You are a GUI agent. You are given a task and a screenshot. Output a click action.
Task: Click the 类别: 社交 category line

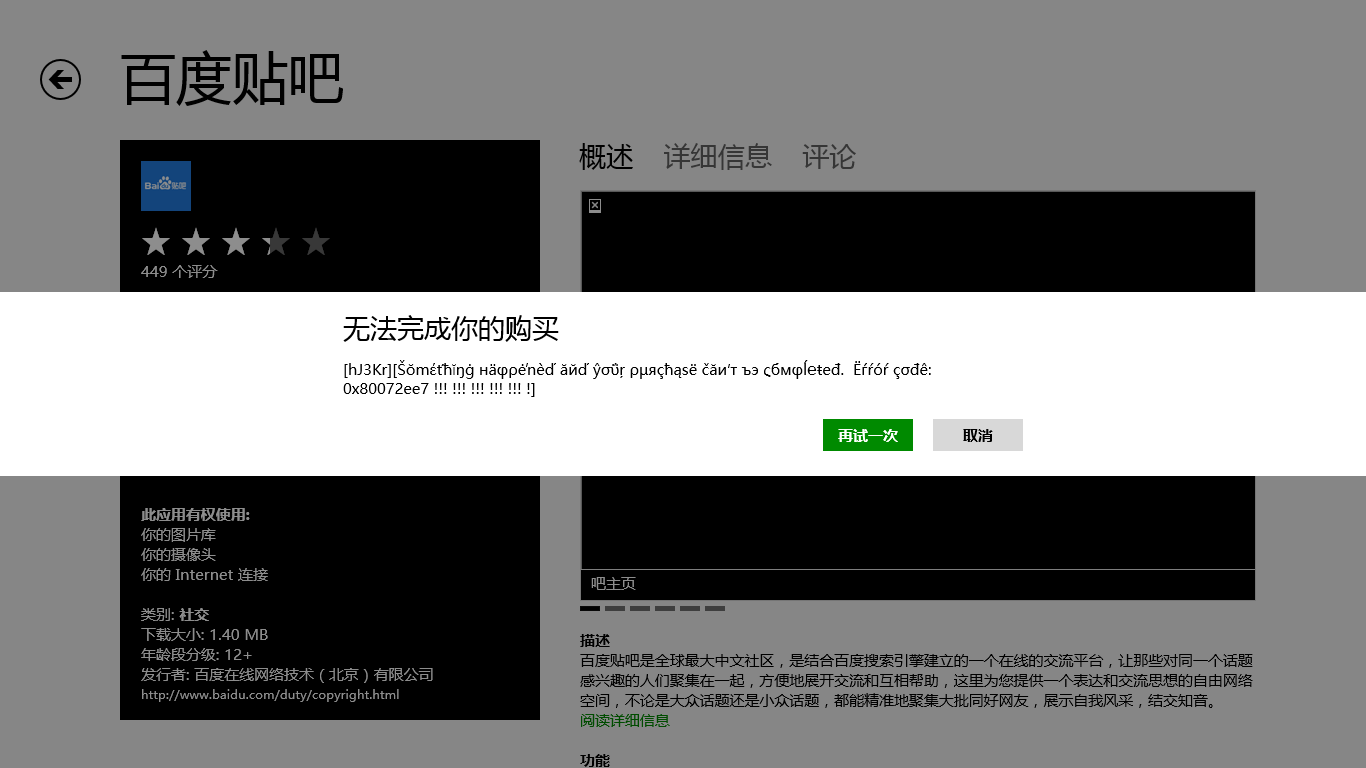(175, 615)
